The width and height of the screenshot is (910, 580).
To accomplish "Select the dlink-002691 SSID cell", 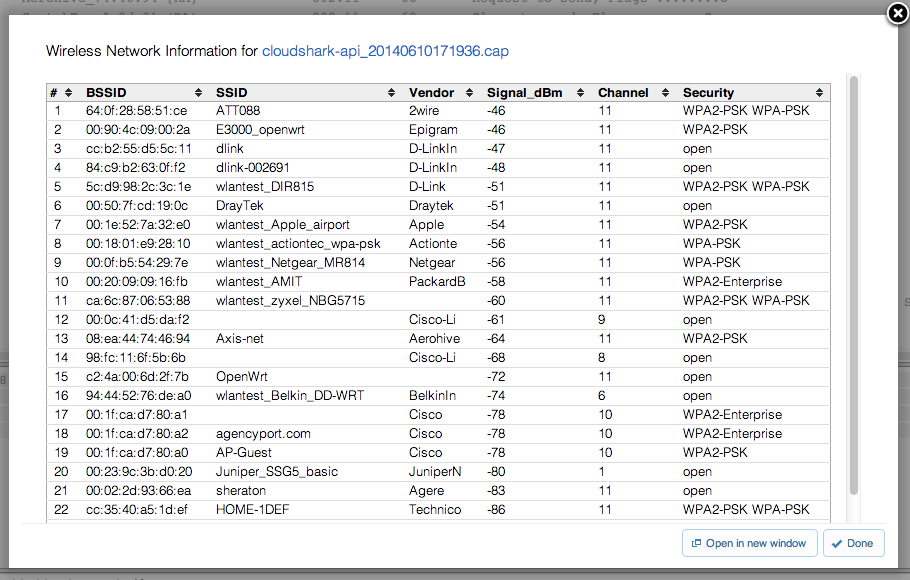I will [252, 168].
